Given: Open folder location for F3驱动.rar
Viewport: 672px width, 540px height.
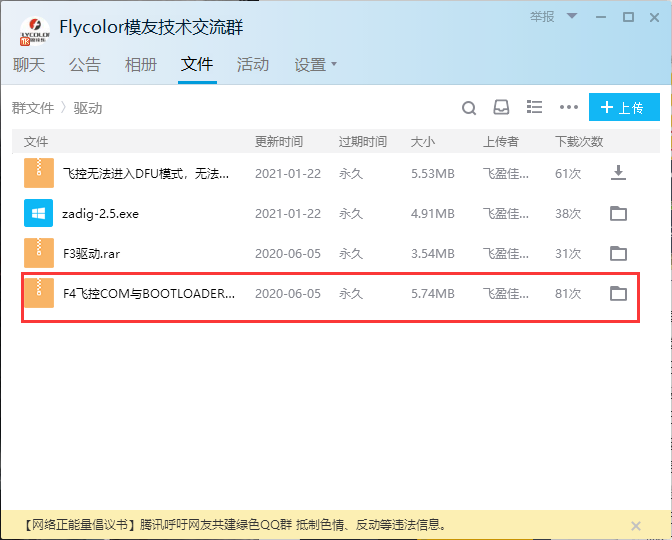Looking at the screenshot, I should click(x=618, y=253).
